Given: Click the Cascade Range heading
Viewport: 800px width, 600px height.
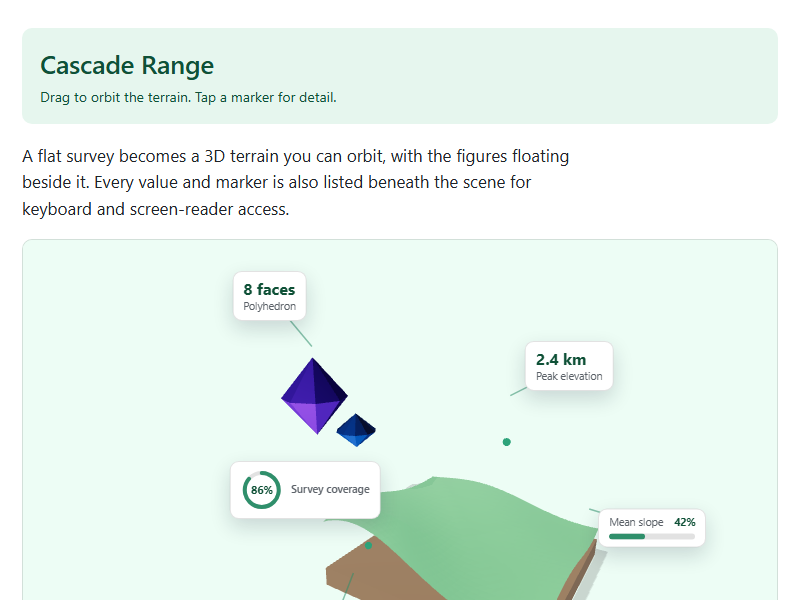Looking at the screenshot, I should tap(127, 65).
